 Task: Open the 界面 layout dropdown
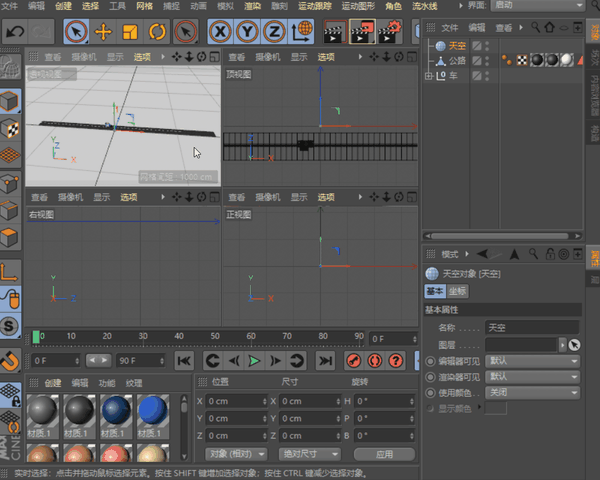(x=535, y=6)
